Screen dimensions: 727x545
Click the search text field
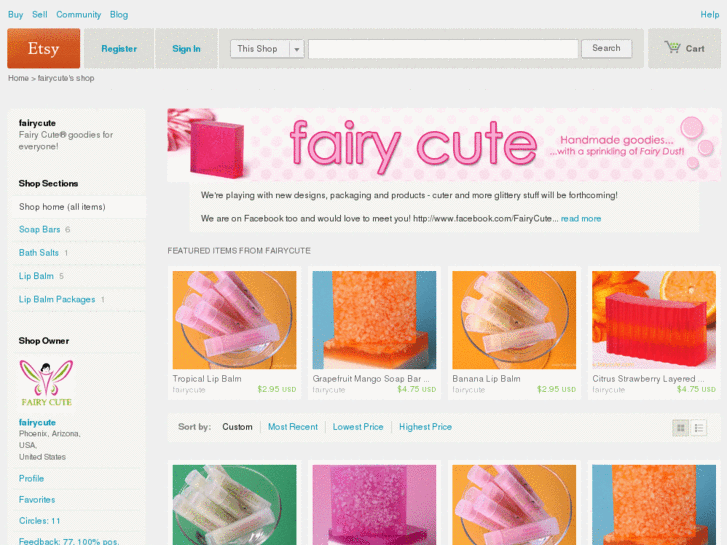(443, 49)
